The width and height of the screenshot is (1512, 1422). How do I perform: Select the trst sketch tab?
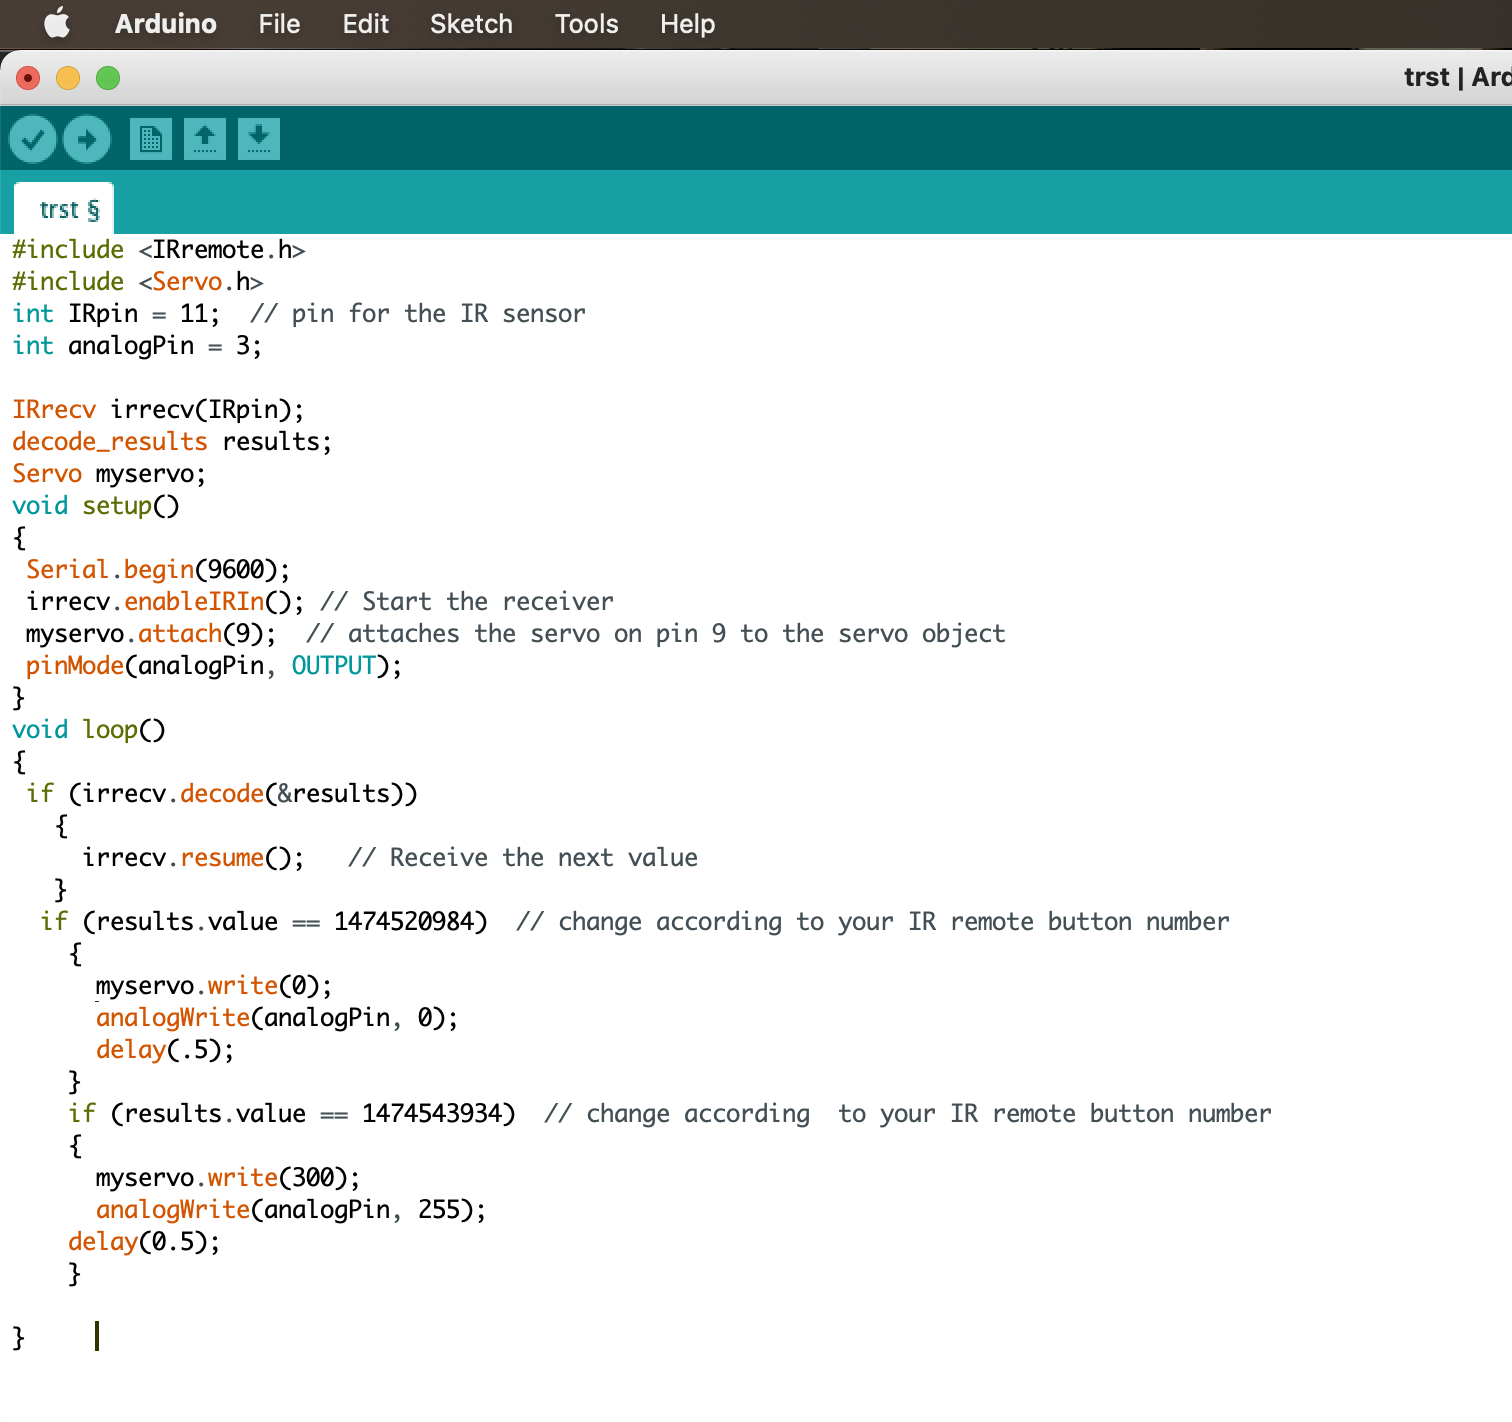[x=64, y=209]
